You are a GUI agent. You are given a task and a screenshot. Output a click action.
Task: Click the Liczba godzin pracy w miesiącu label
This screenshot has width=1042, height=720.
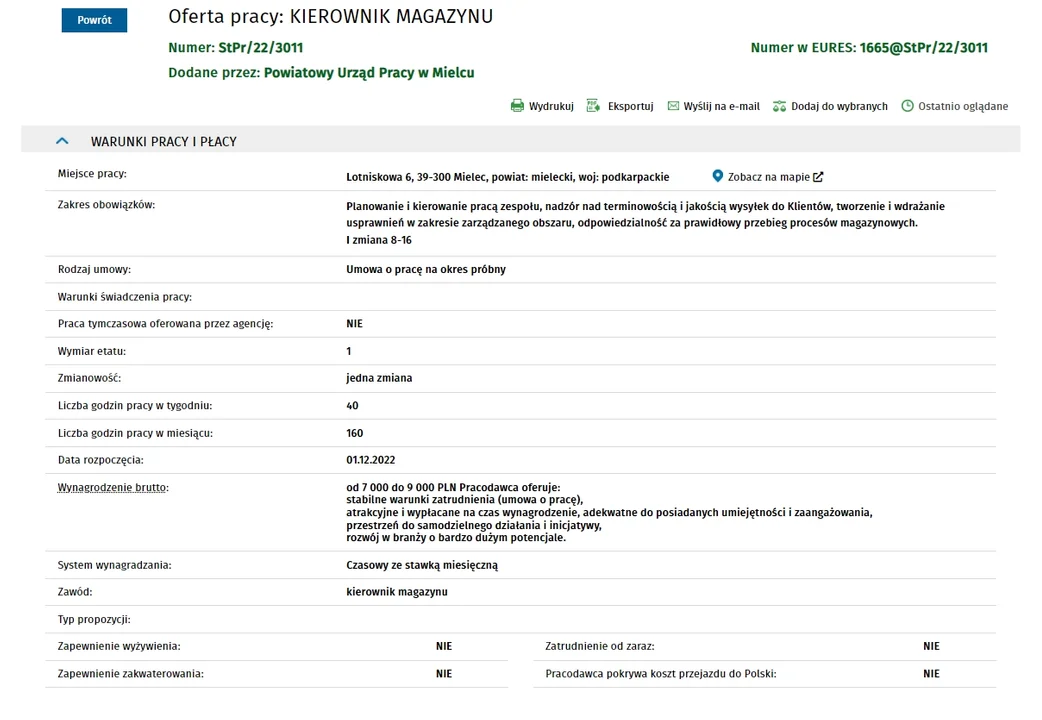(x=136, y=433)
